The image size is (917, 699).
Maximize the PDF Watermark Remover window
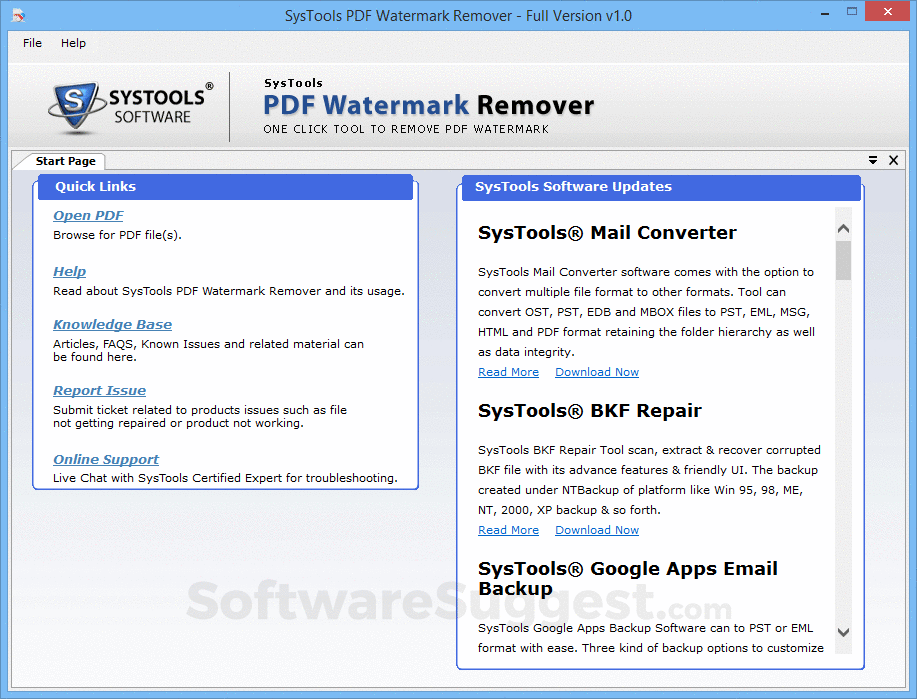852,12
